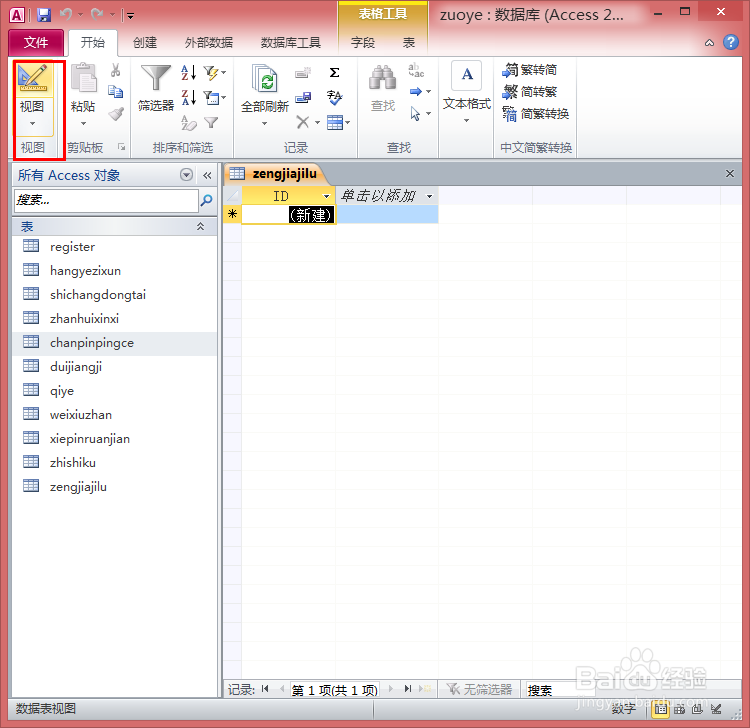Click the Cut scissors icon

[115, 71]
